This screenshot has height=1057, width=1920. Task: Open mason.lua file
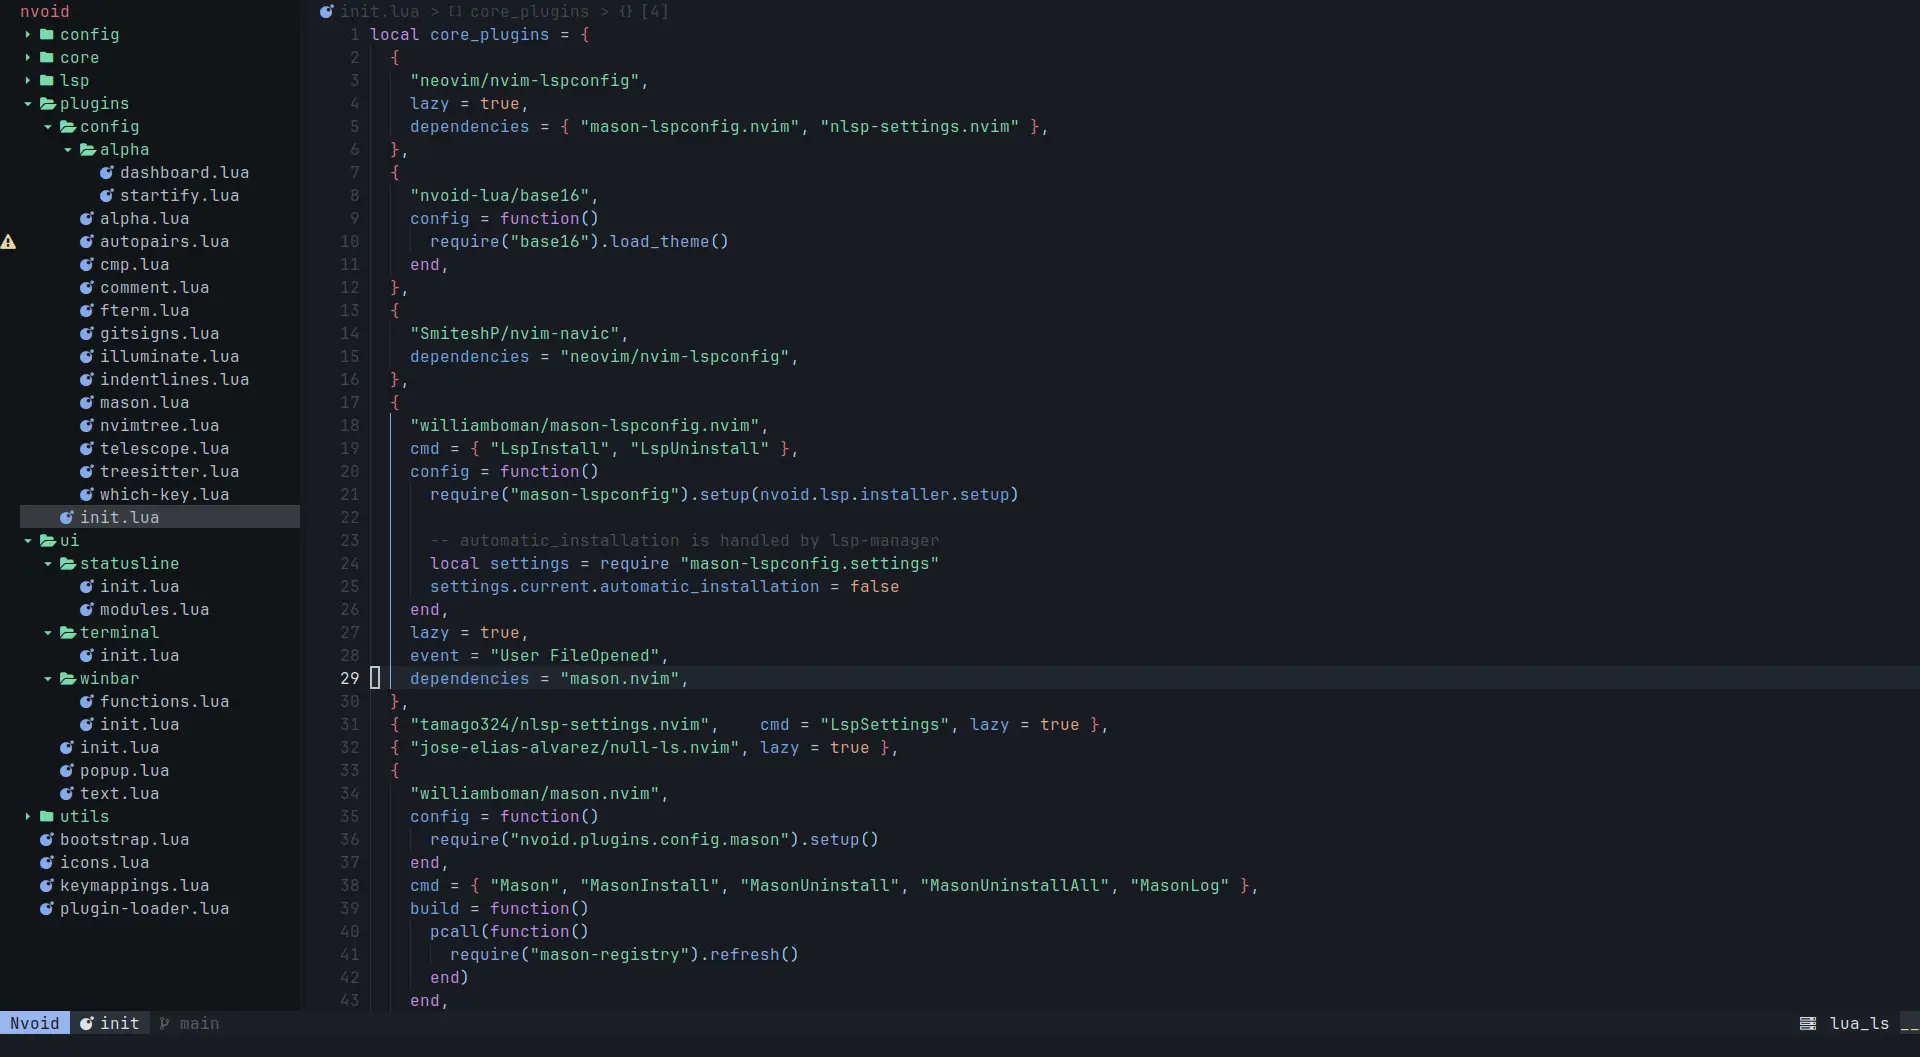144,403
